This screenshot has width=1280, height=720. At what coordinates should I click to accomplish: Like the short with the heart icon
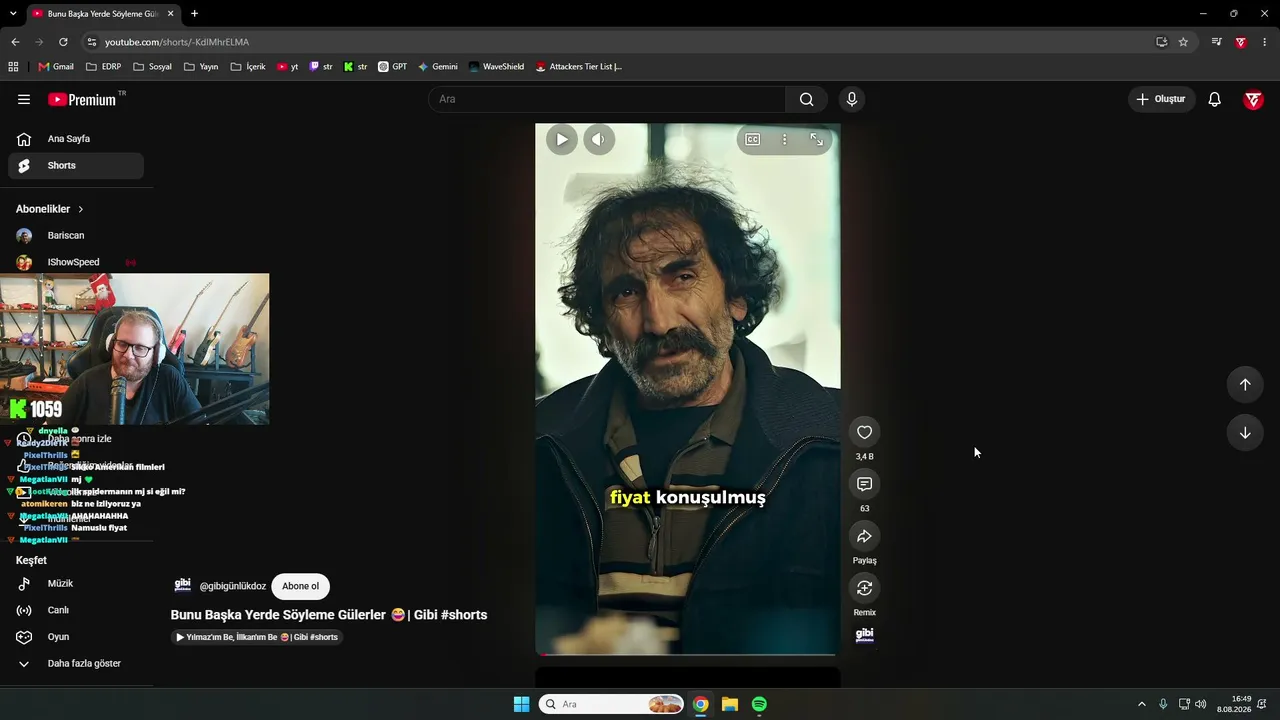pos(865,432)
